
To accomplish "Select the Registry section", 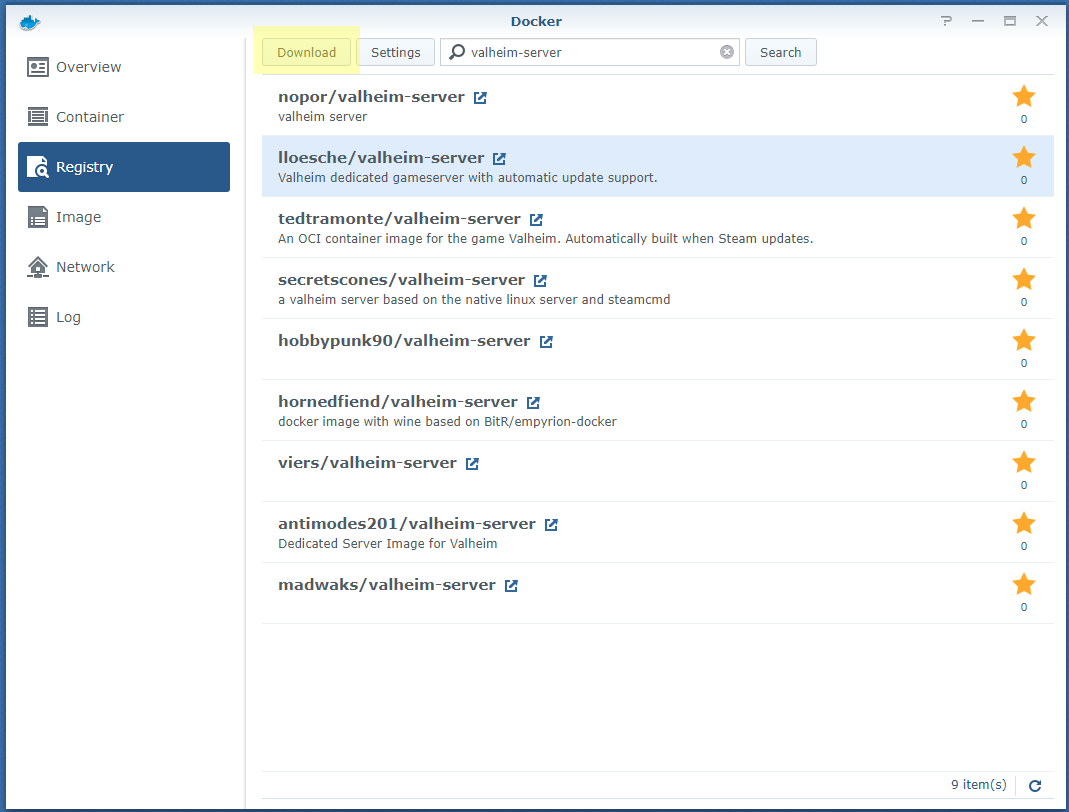I will [x=123, y=167].
